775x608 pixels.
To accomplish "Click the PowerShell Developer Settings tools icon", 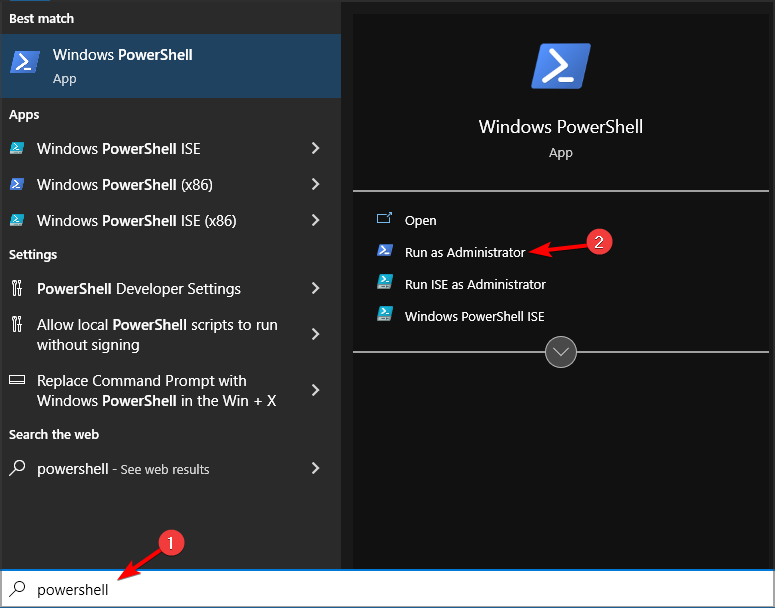I will point(17,288).
